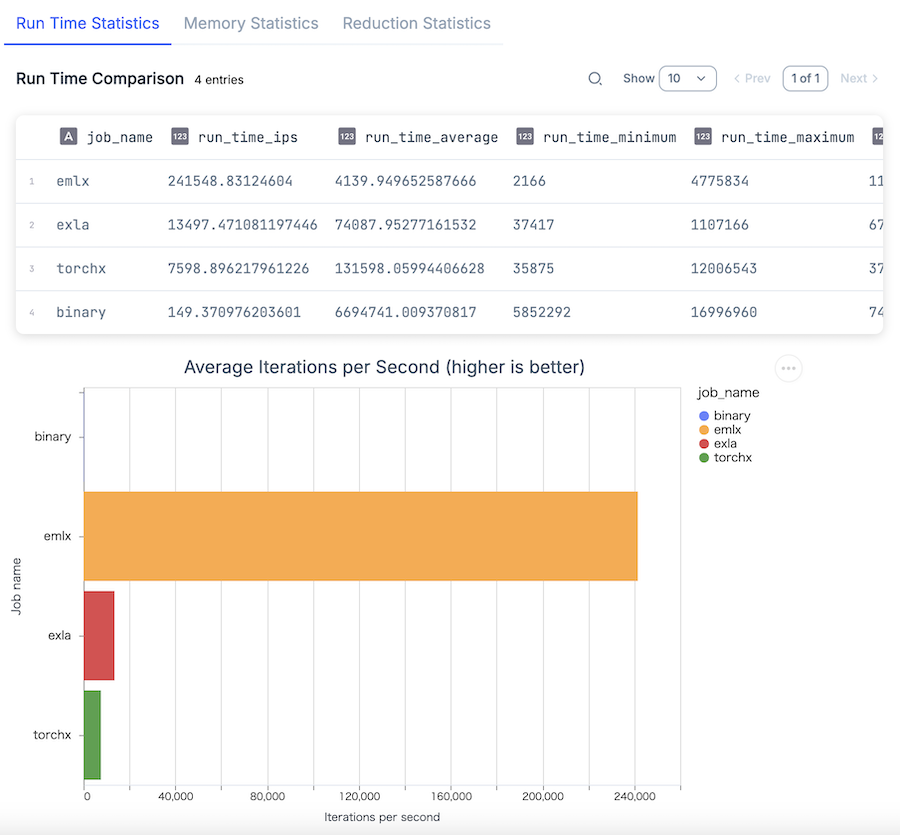The width and height of the screenshot is (900, 835).
Task: Select the value 74087.95277161532
Action: point(405,225)
